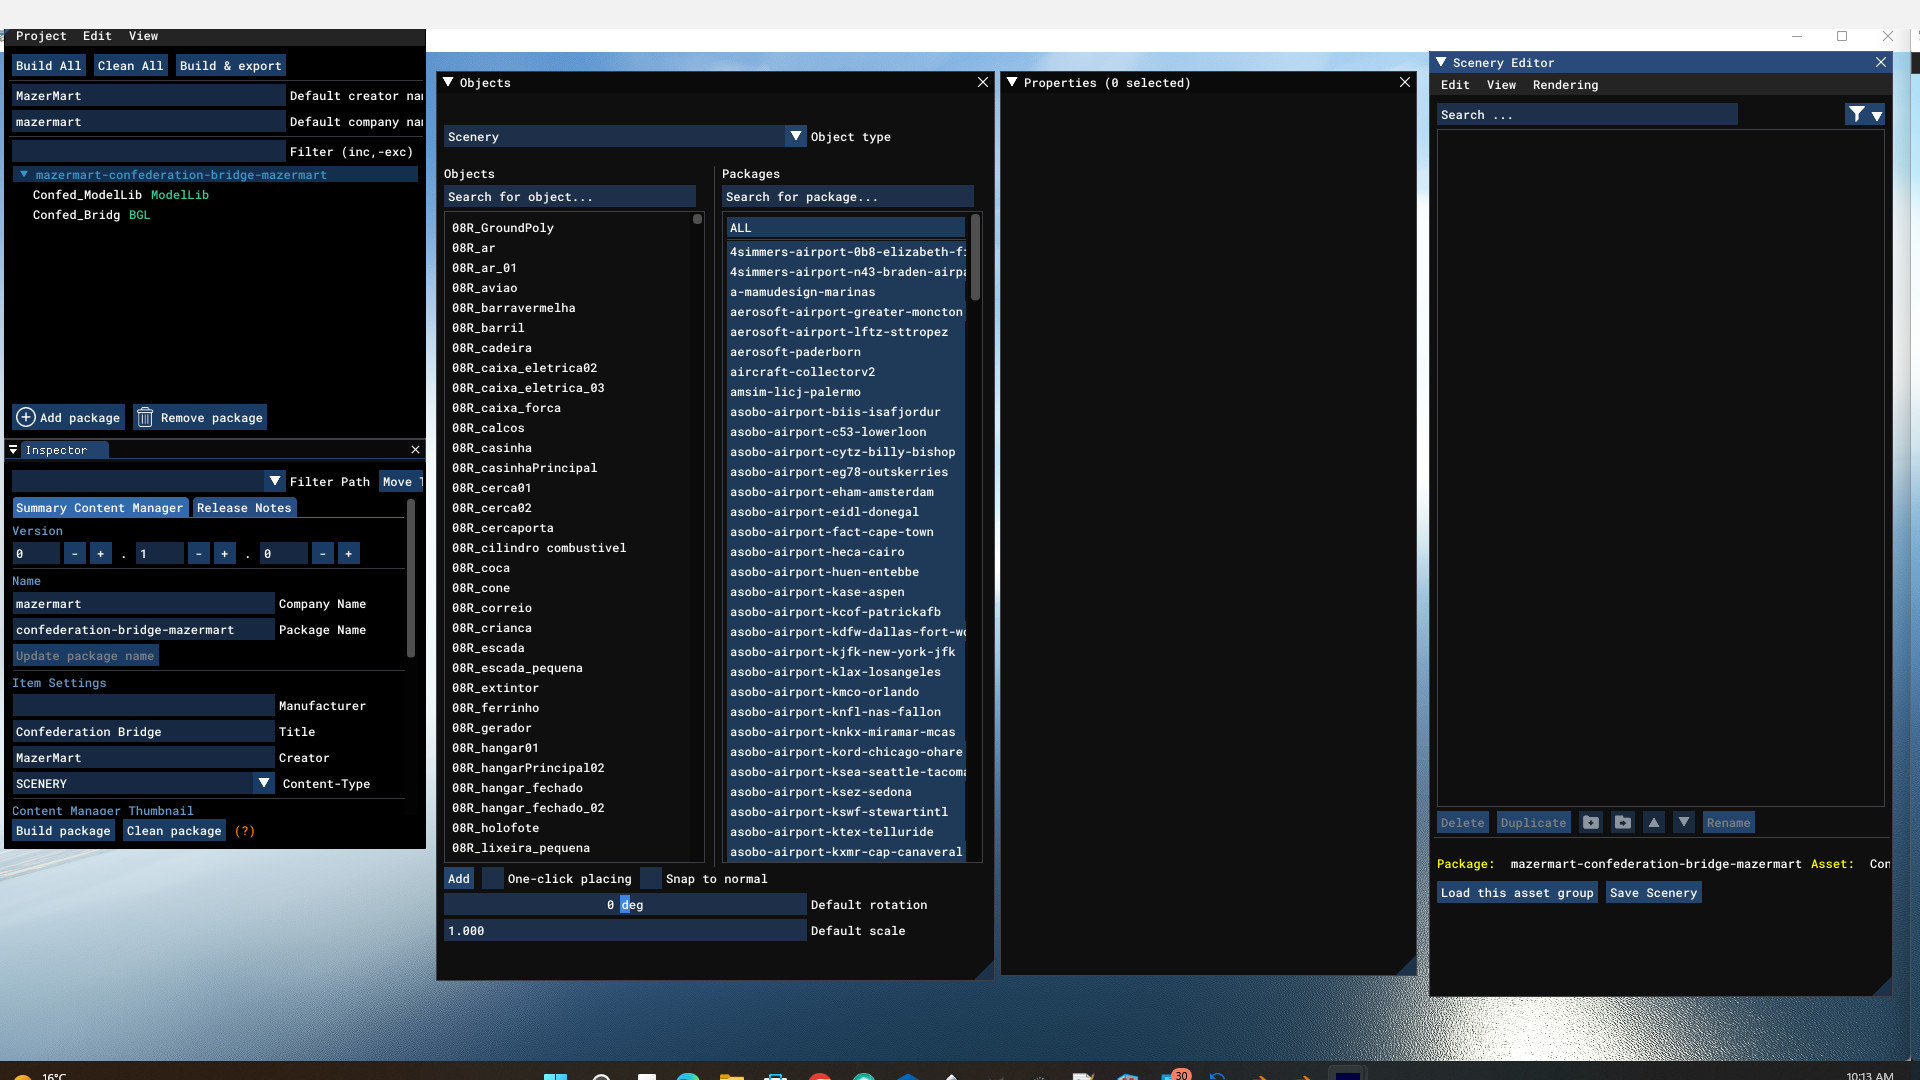The image size is (1920, 1080).
Task: Click the new folder icon in Scenery Editor
Action: [1591, 823]
